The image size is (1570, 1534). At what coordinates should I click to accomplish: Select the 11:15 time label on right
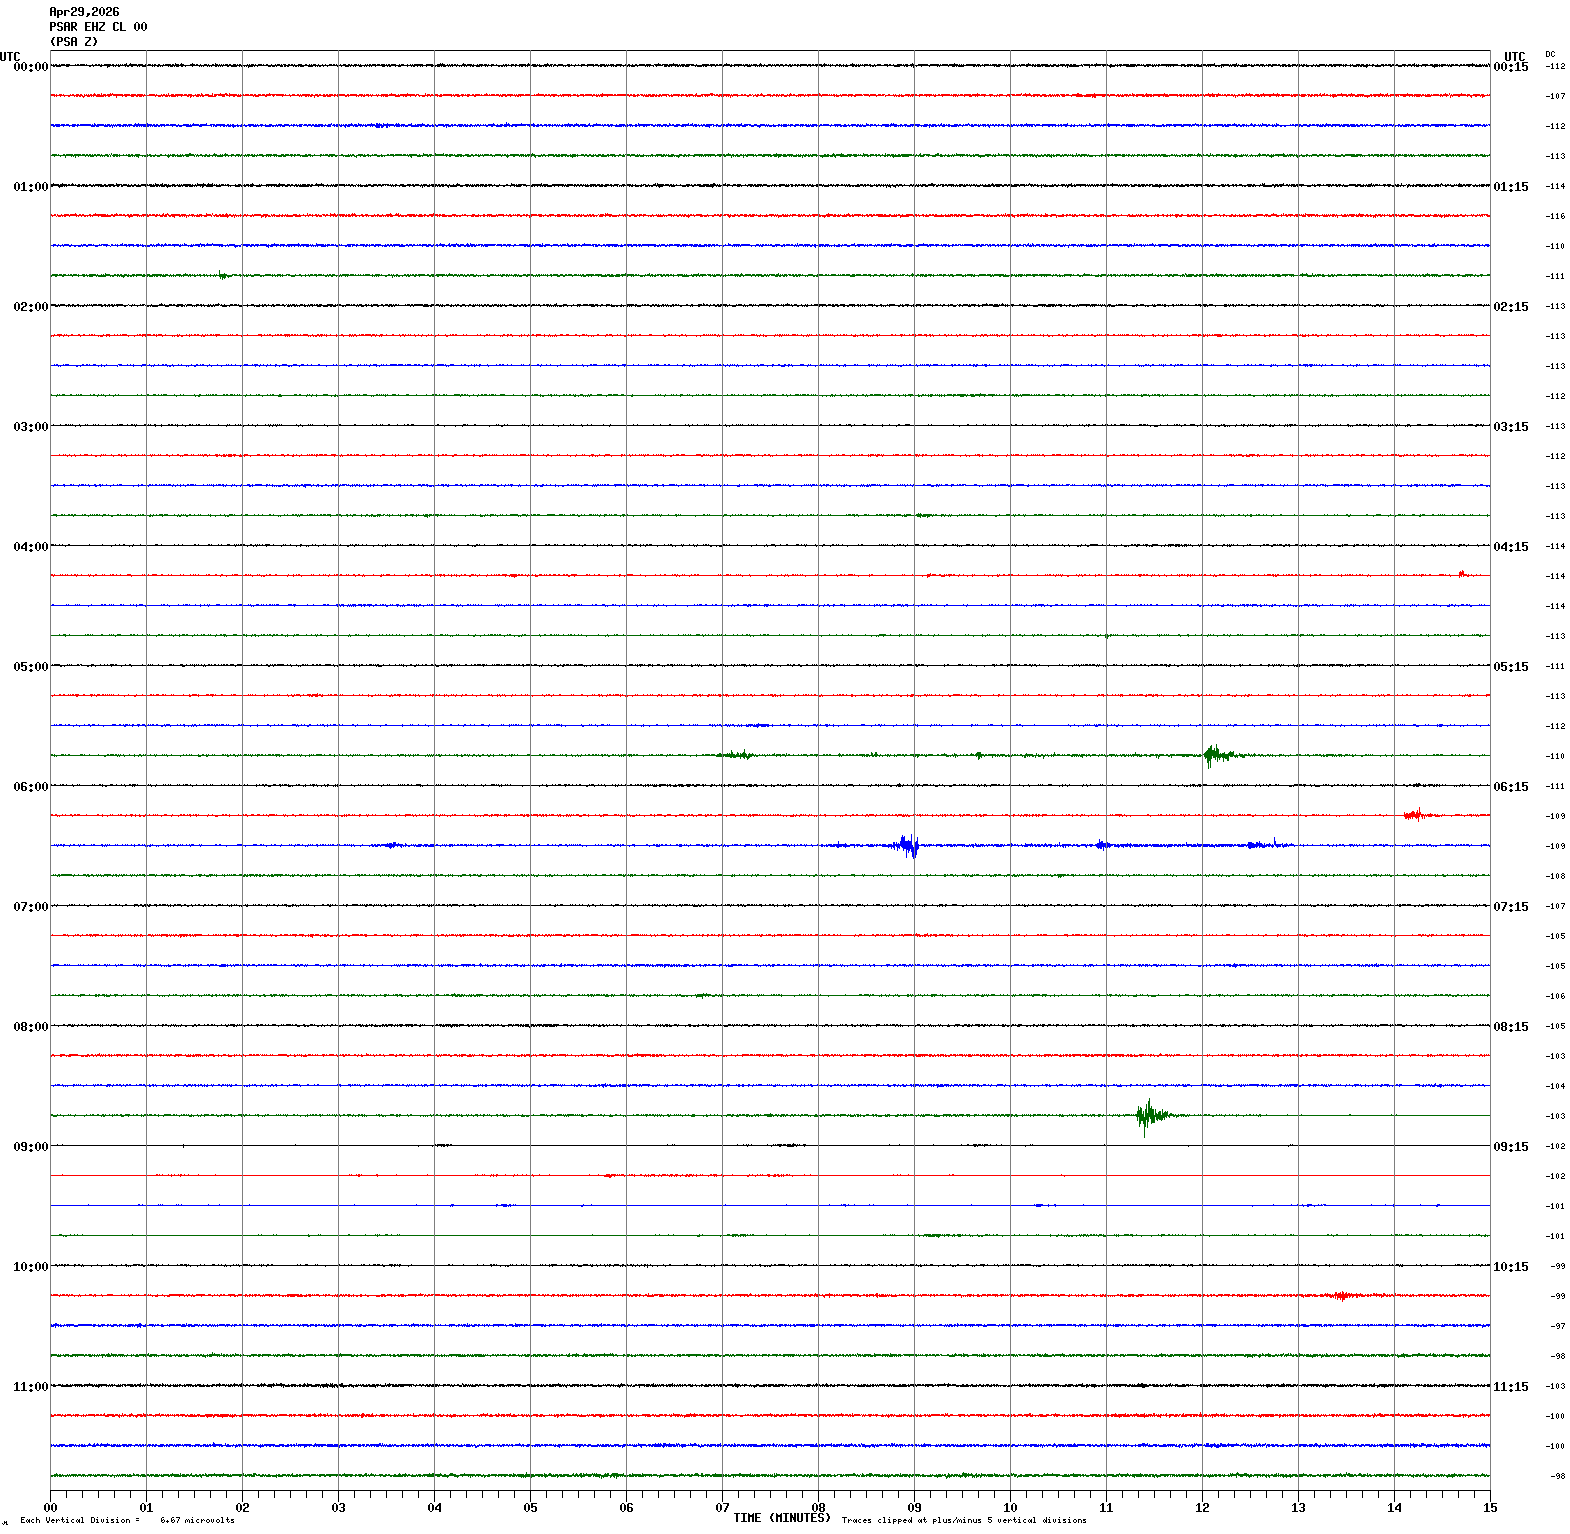(1511, 1387)
